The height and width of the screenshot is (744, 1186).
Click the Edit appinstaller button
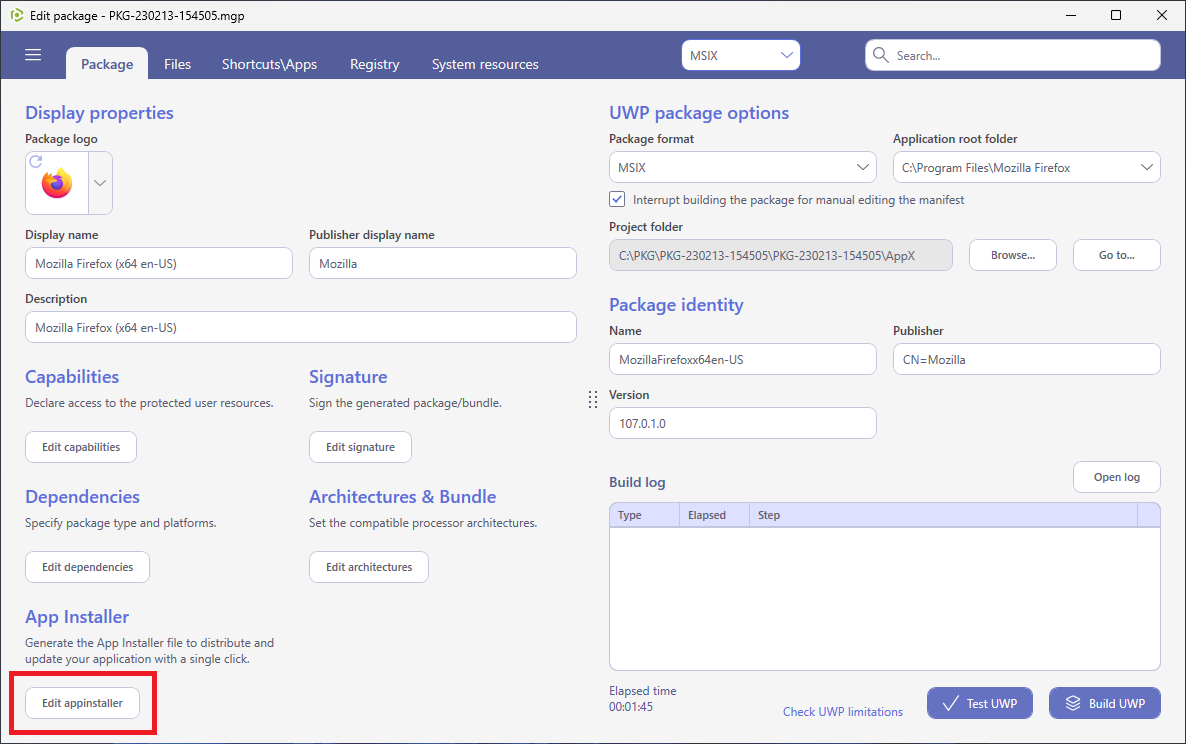click(82, 703)
